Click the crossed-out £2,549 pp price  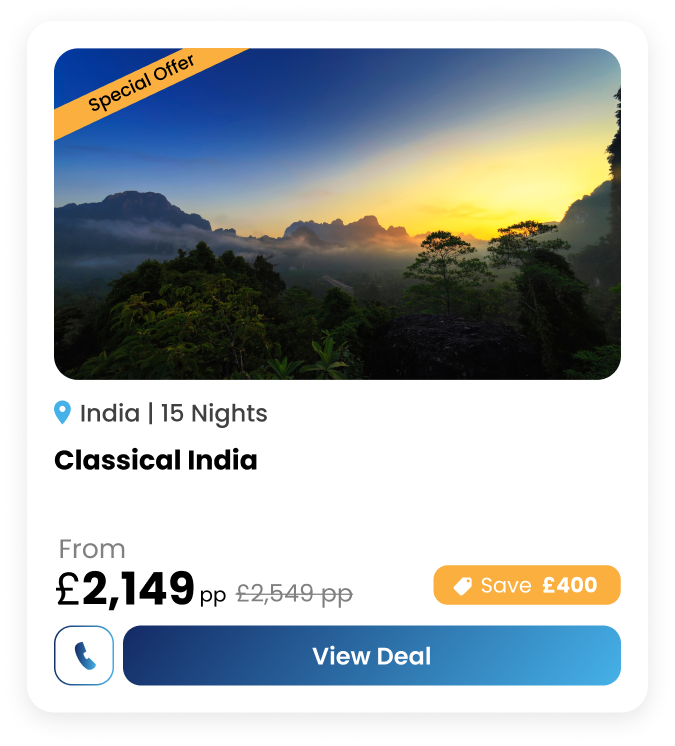pos(294,594)
